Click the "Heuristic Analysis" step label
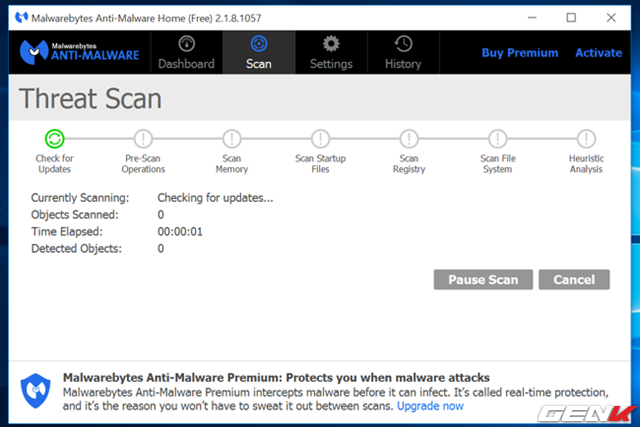The image size is (640, 427). (x=586, y=164)
